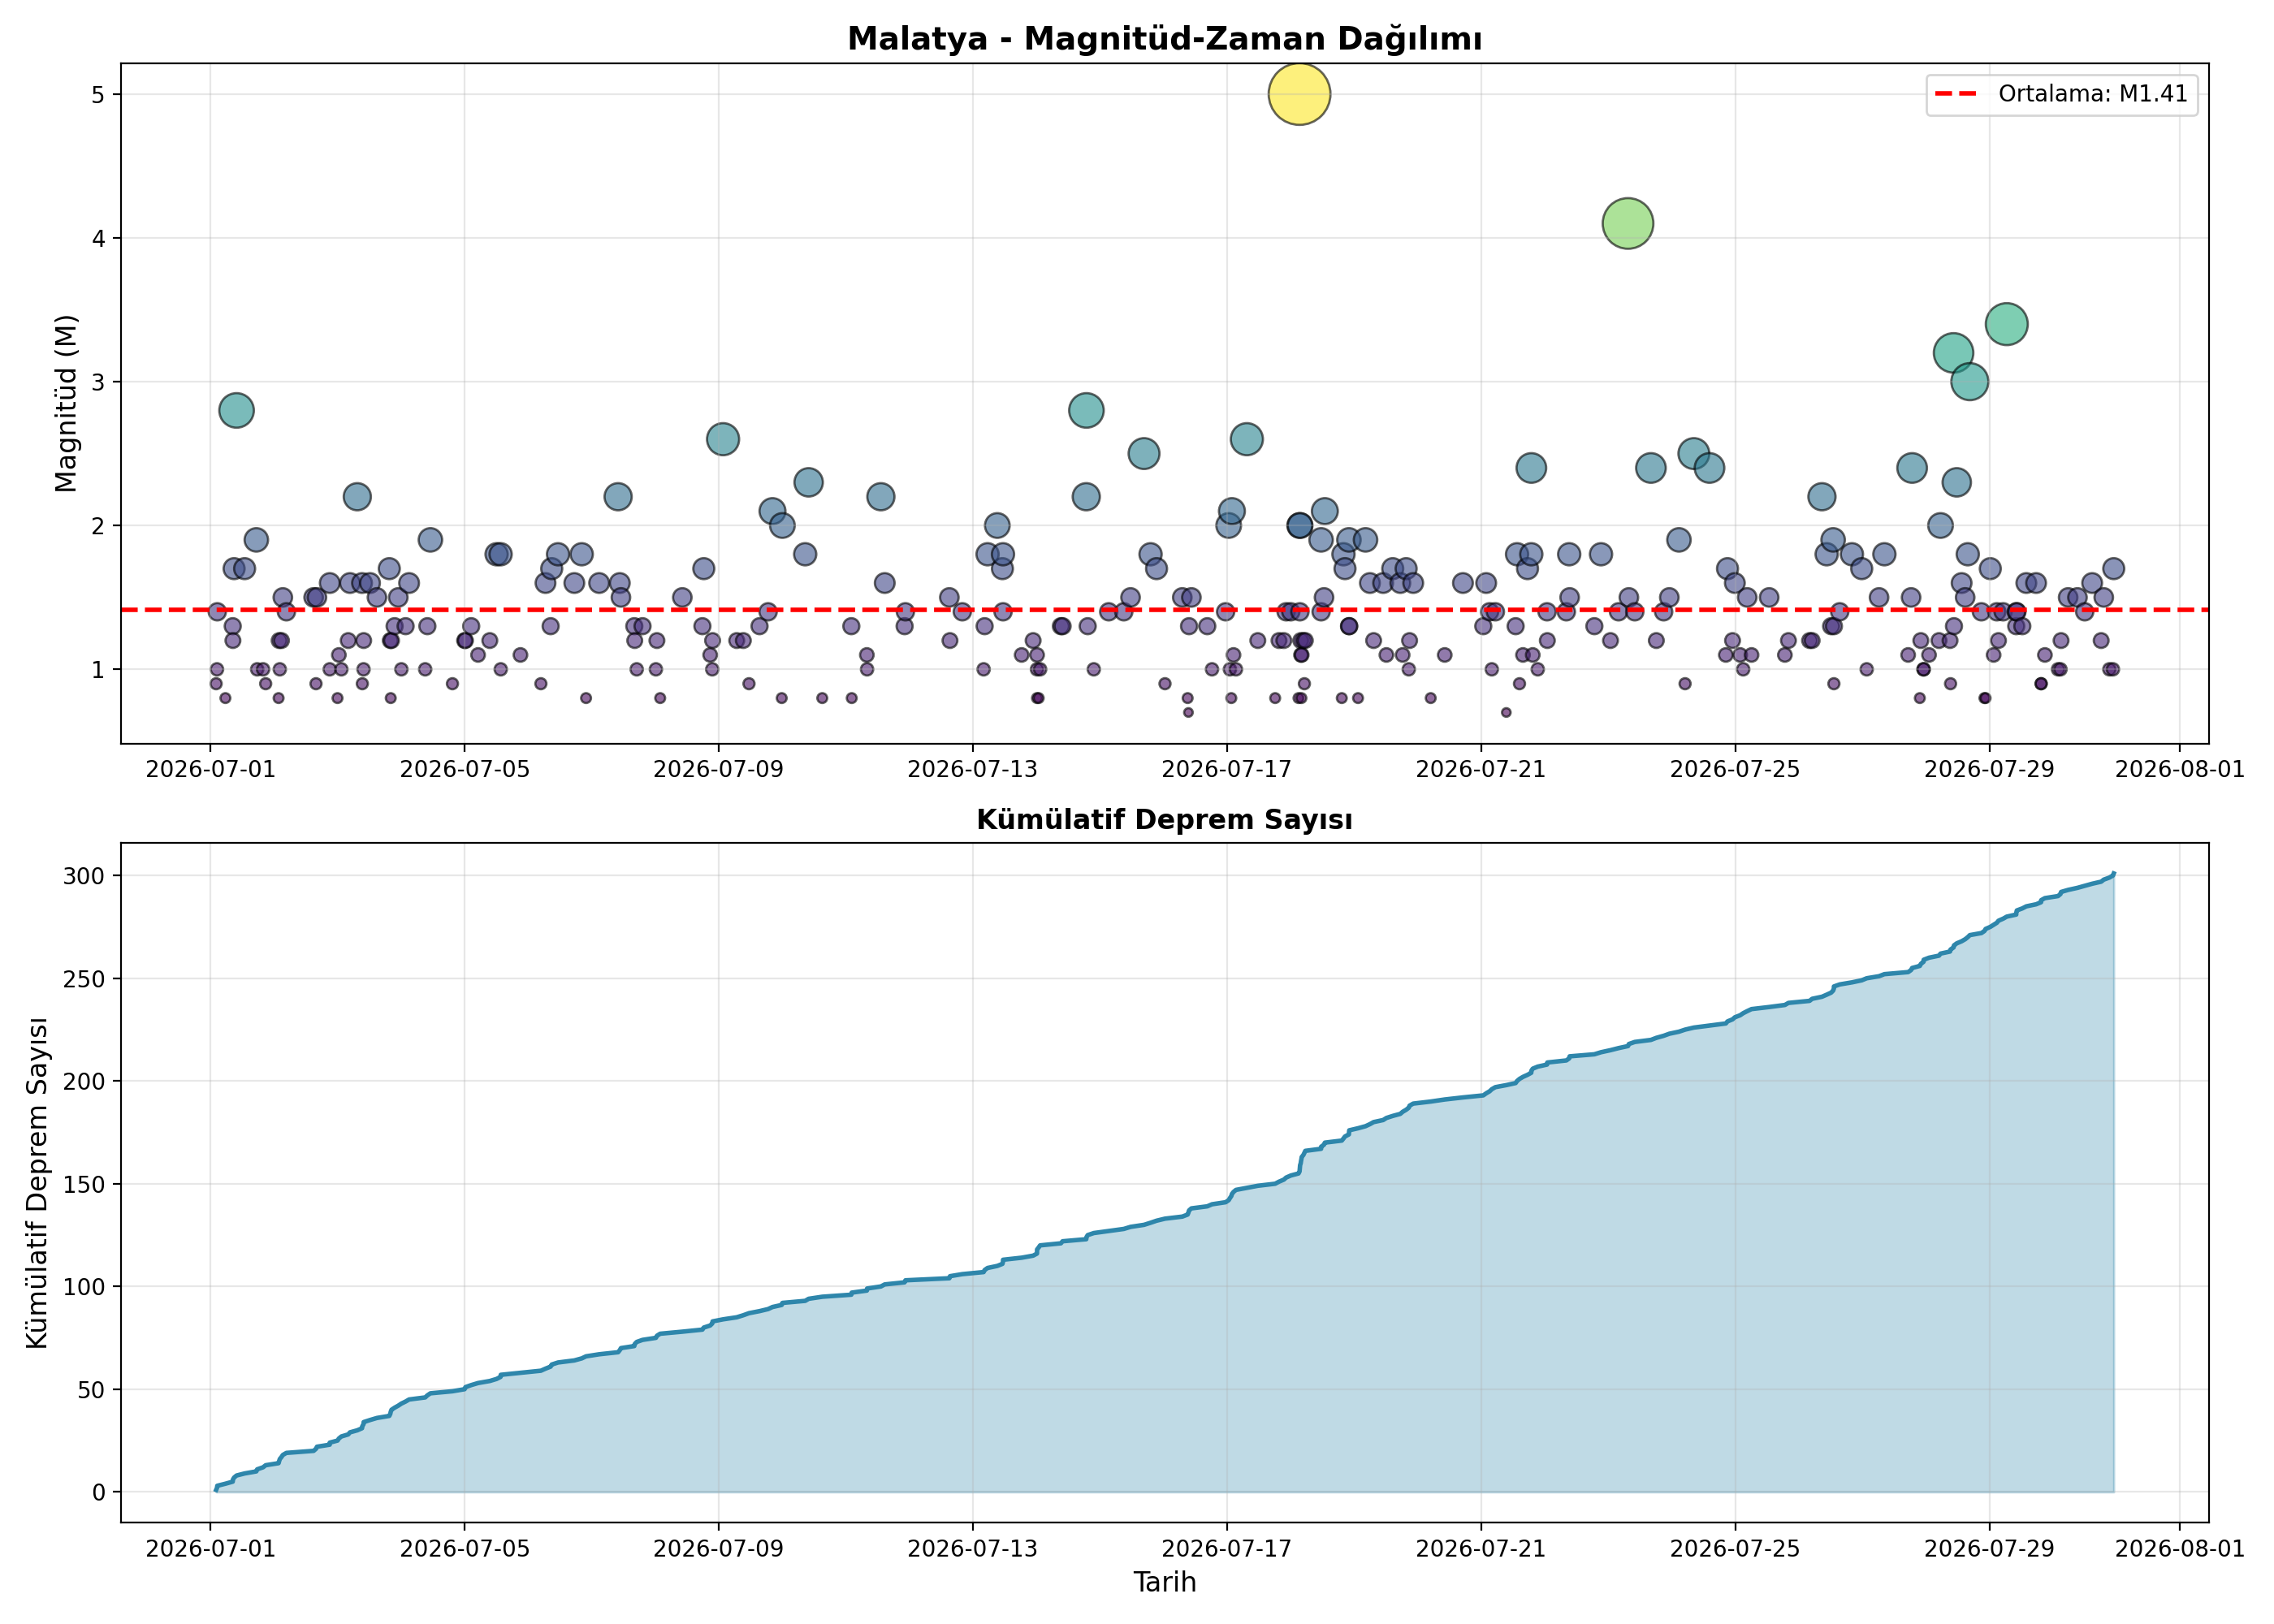
Task: Click "2026-07-29" on the top chart axis
Action: click(1989, 769)
